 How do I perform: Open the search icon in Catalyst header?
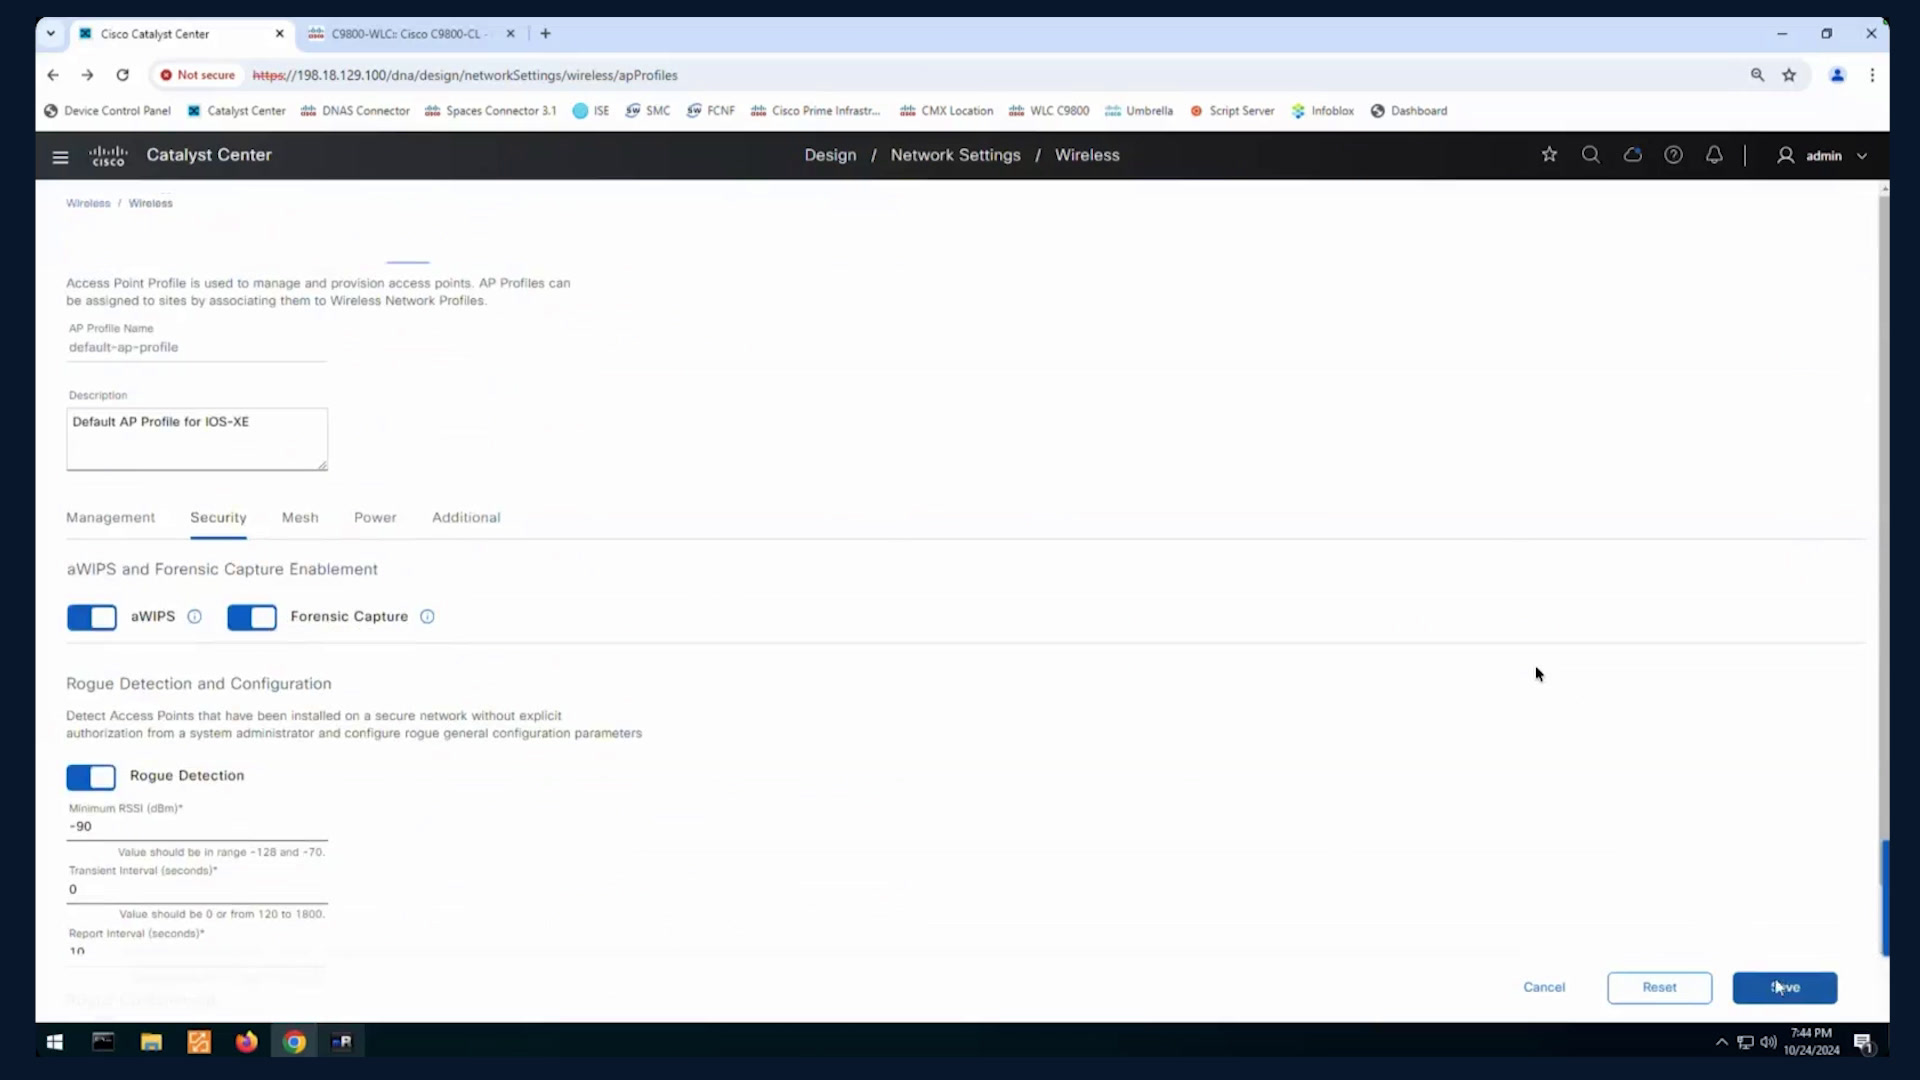[x=1590, y=155]
